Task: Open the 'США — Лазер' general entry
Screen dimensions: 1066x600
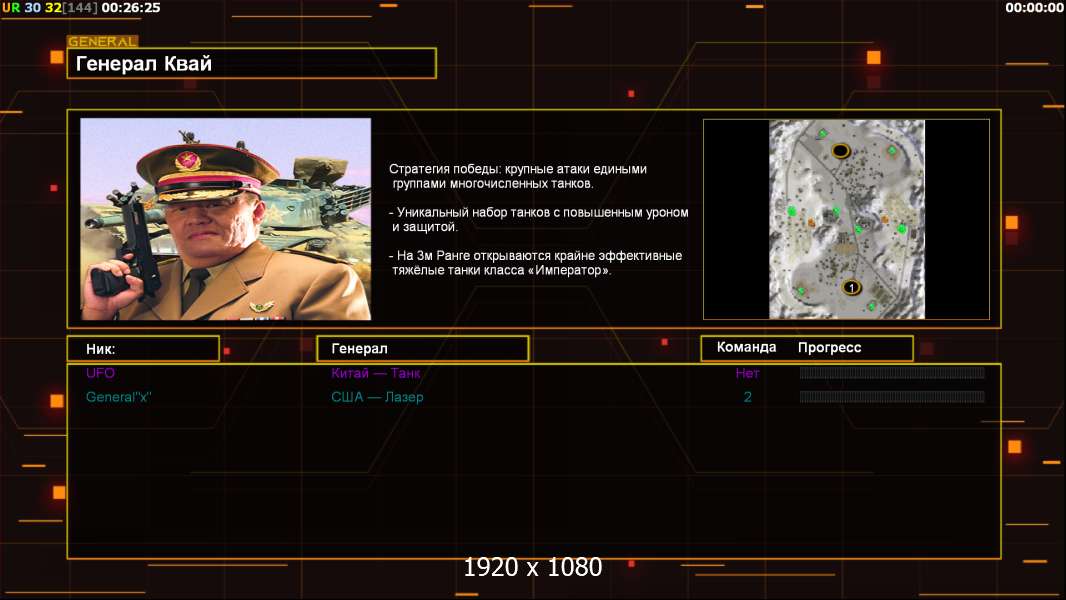Action: pyautogui.click(x=377, y=397)
